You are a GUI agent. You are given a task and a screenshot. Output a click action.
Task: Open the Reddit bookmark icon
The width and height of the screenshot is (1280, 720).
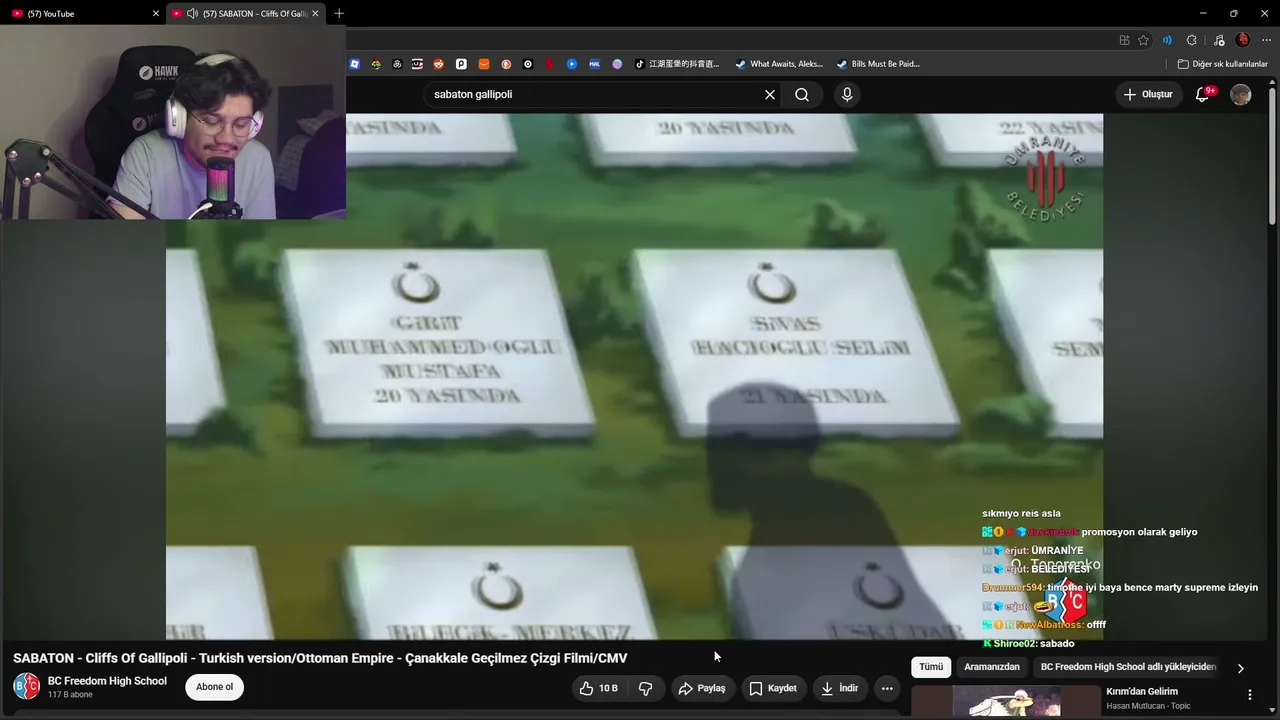point(439,64)
